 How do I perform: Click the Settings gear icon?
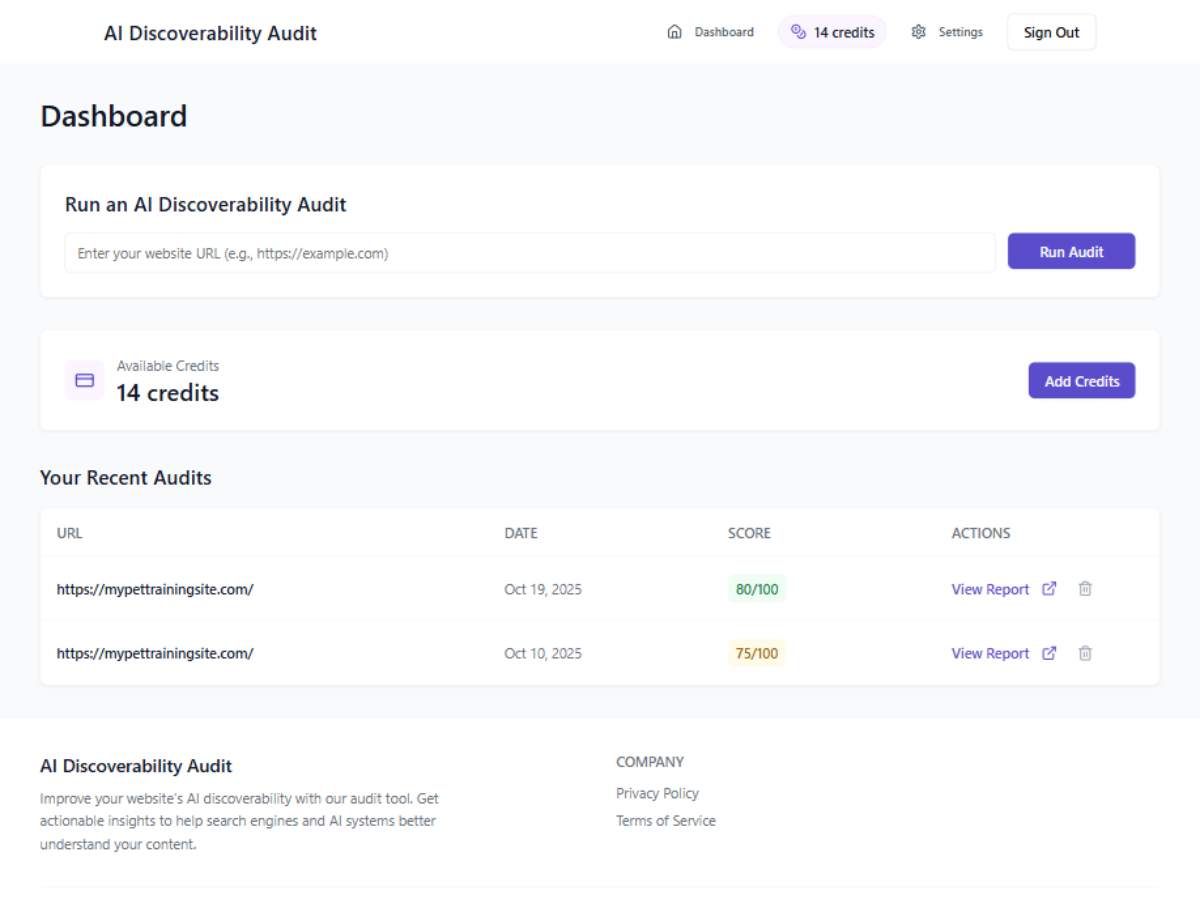[x=919, y=32]
